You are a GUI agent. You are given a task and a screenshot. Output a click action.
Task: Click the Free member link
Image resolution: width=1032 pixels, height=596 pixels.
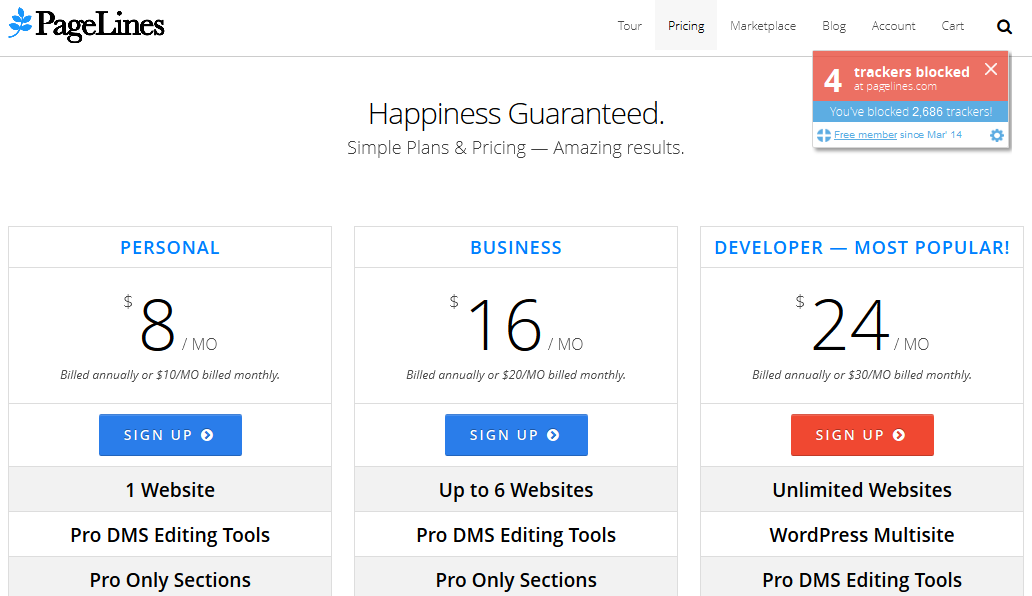(865, 135)
